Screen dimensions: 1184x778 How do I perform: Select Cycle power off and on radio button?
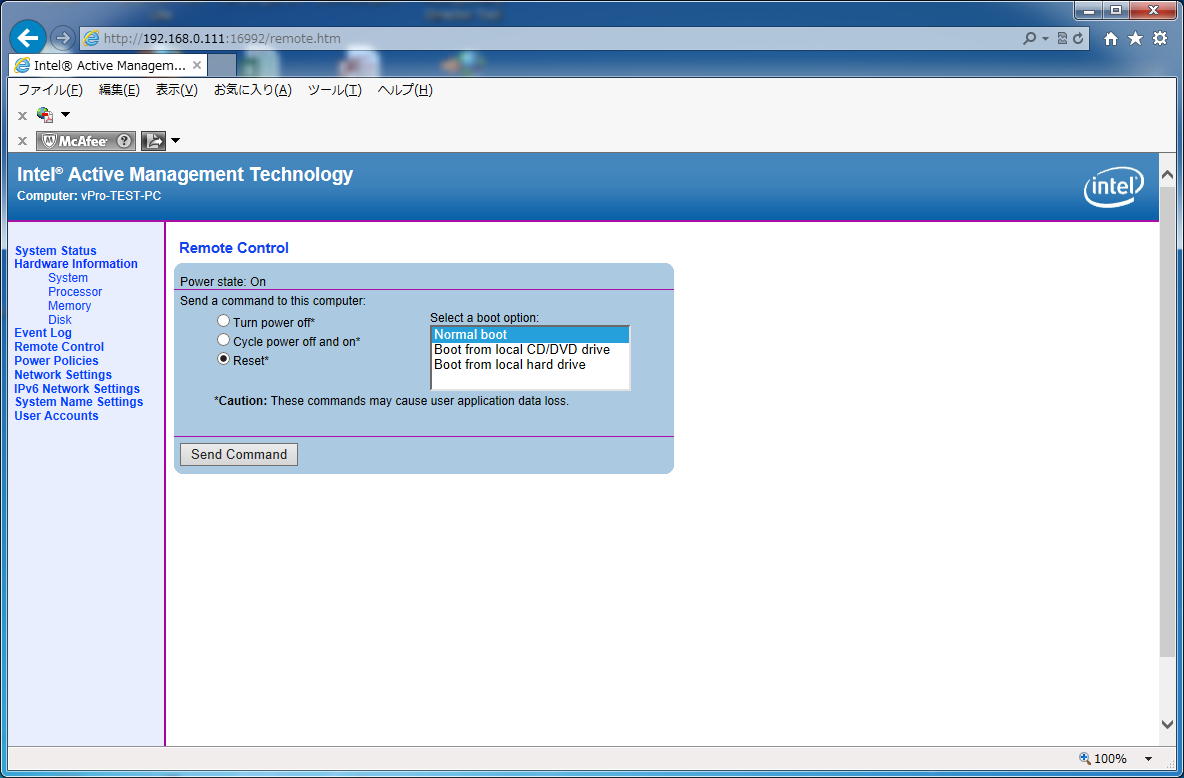click(224, 340)
